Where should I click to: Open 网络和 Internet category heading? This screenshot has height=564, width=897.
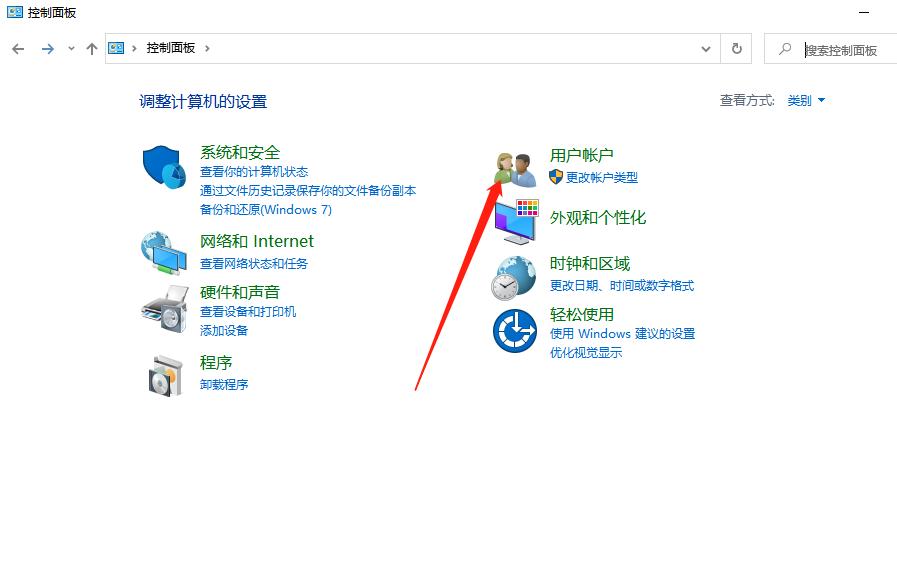click(x=256, y=241)
